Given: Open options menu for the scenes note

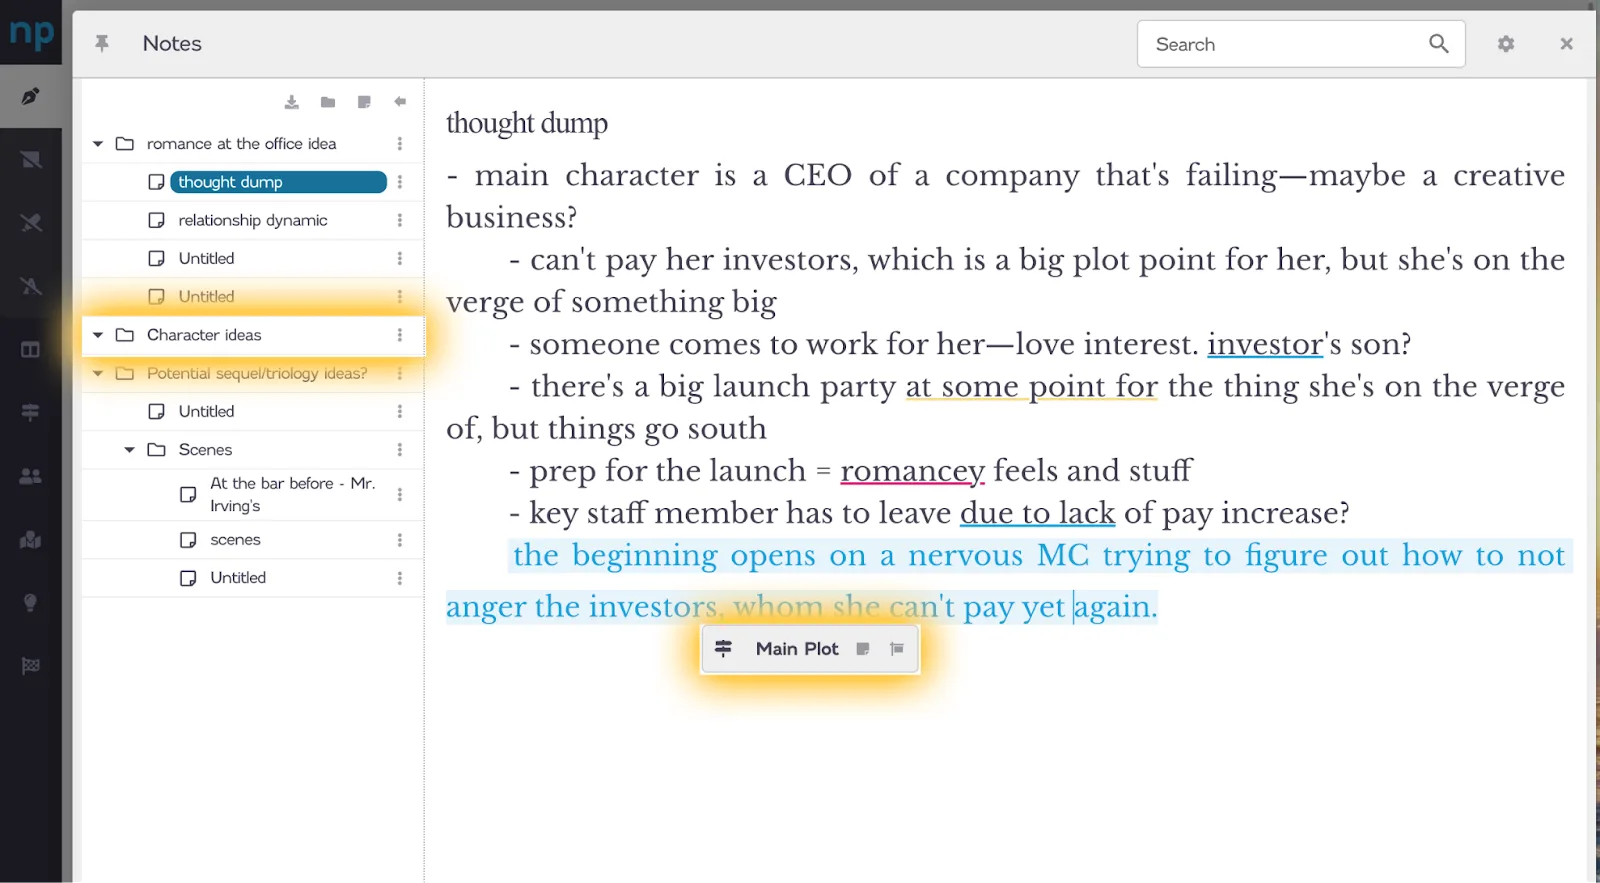Looking at the screenshot, I should click(400, 540).
